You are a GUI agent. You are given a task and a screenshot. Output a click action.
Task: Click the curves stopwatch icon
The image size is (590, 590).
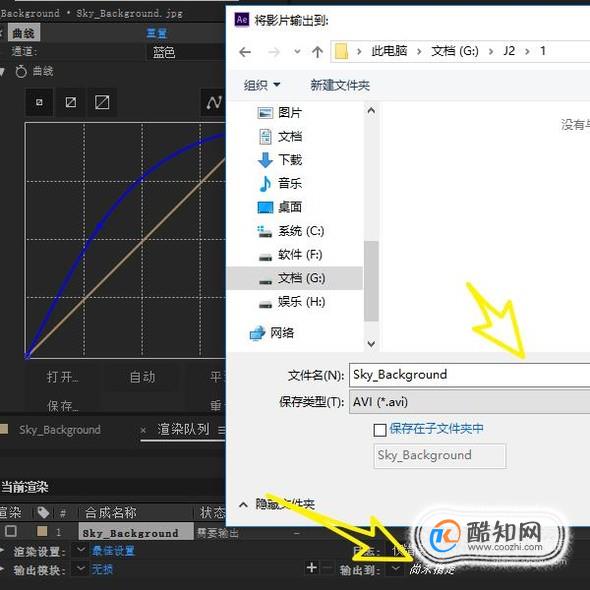click(21, 71)
